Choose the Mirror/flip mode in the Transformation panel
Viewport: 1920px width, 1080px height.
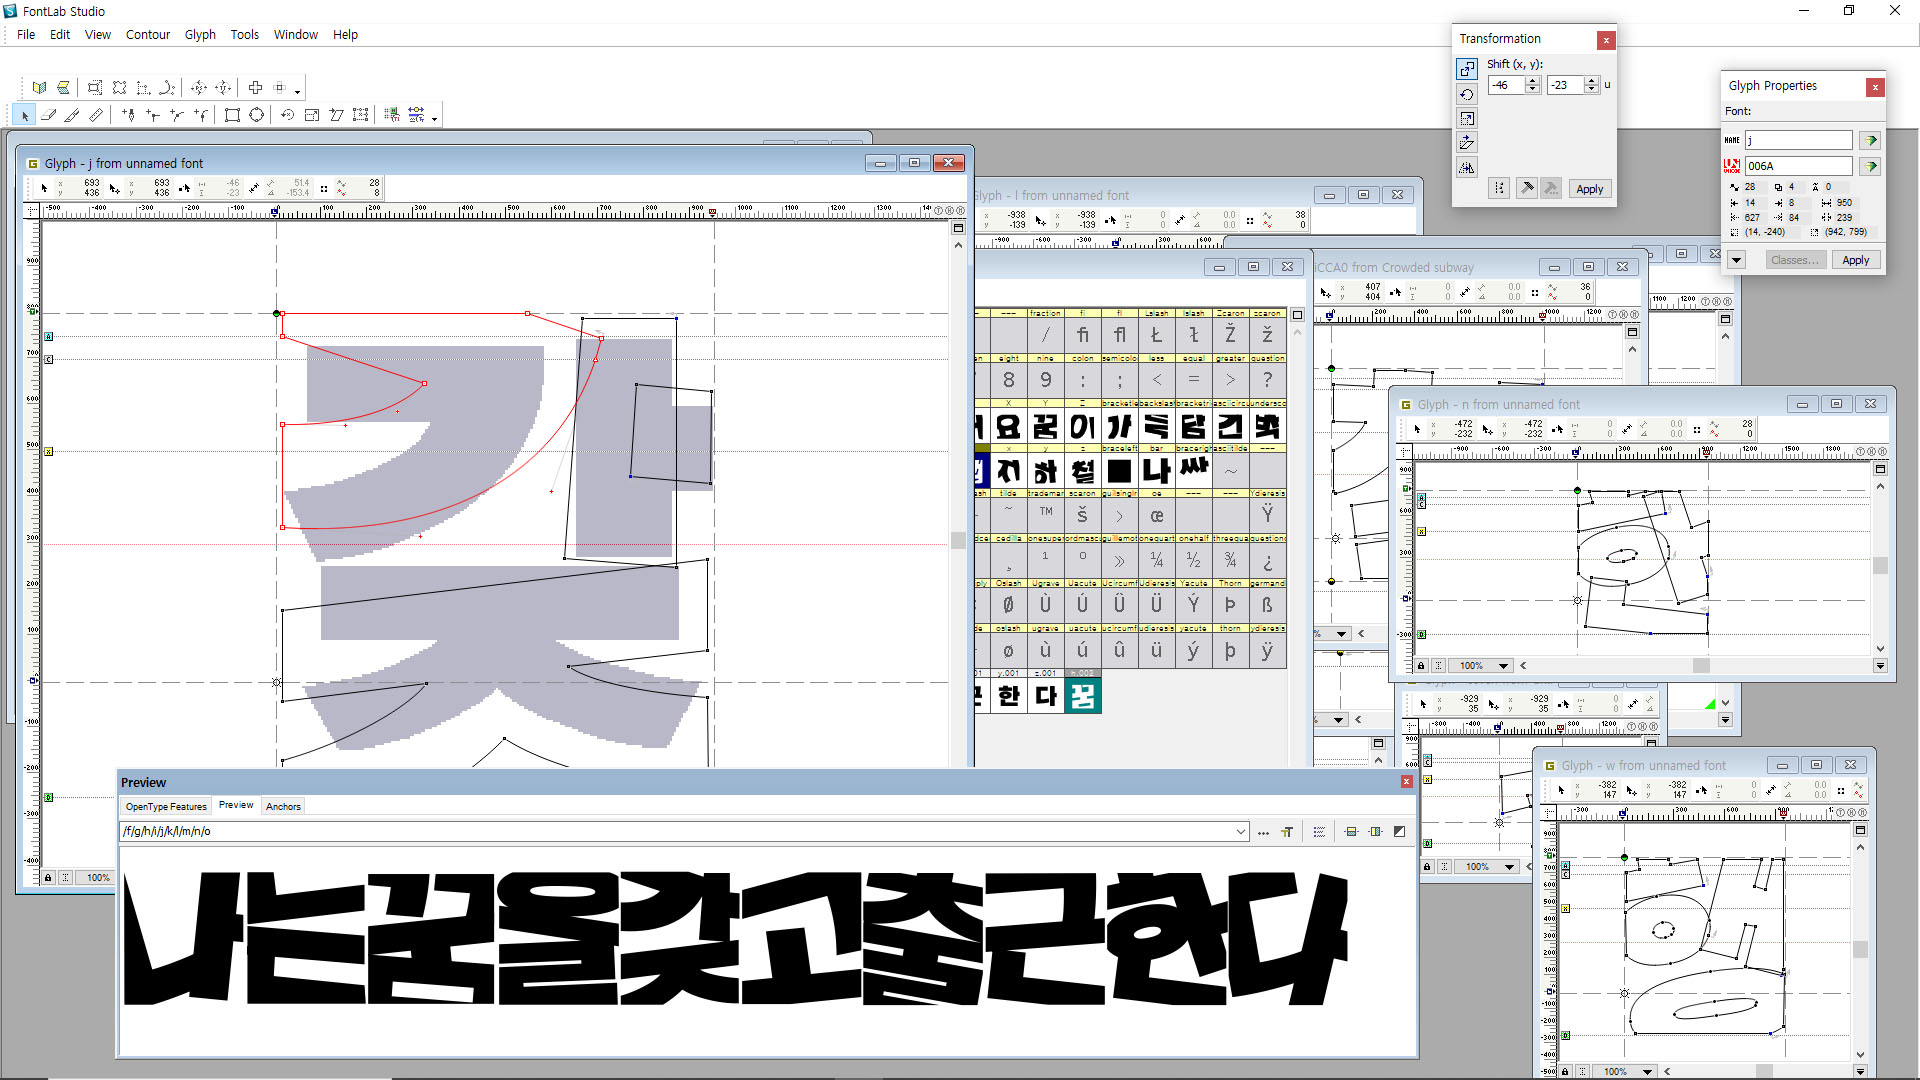1467,167
